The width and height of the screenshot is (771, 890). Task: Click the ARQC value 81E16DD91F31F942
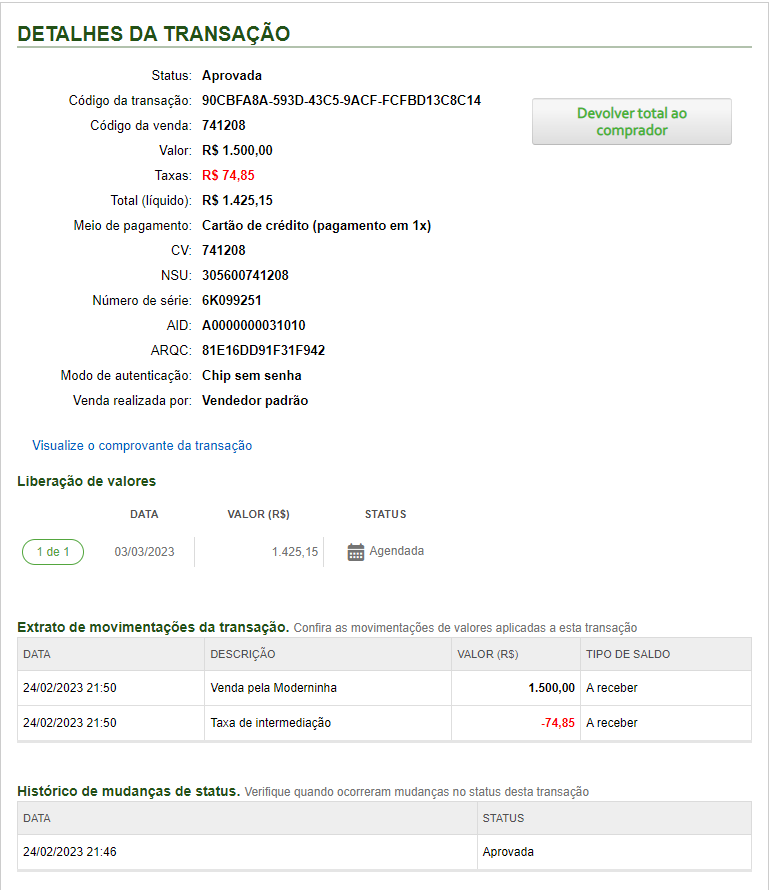pos(263,351)
